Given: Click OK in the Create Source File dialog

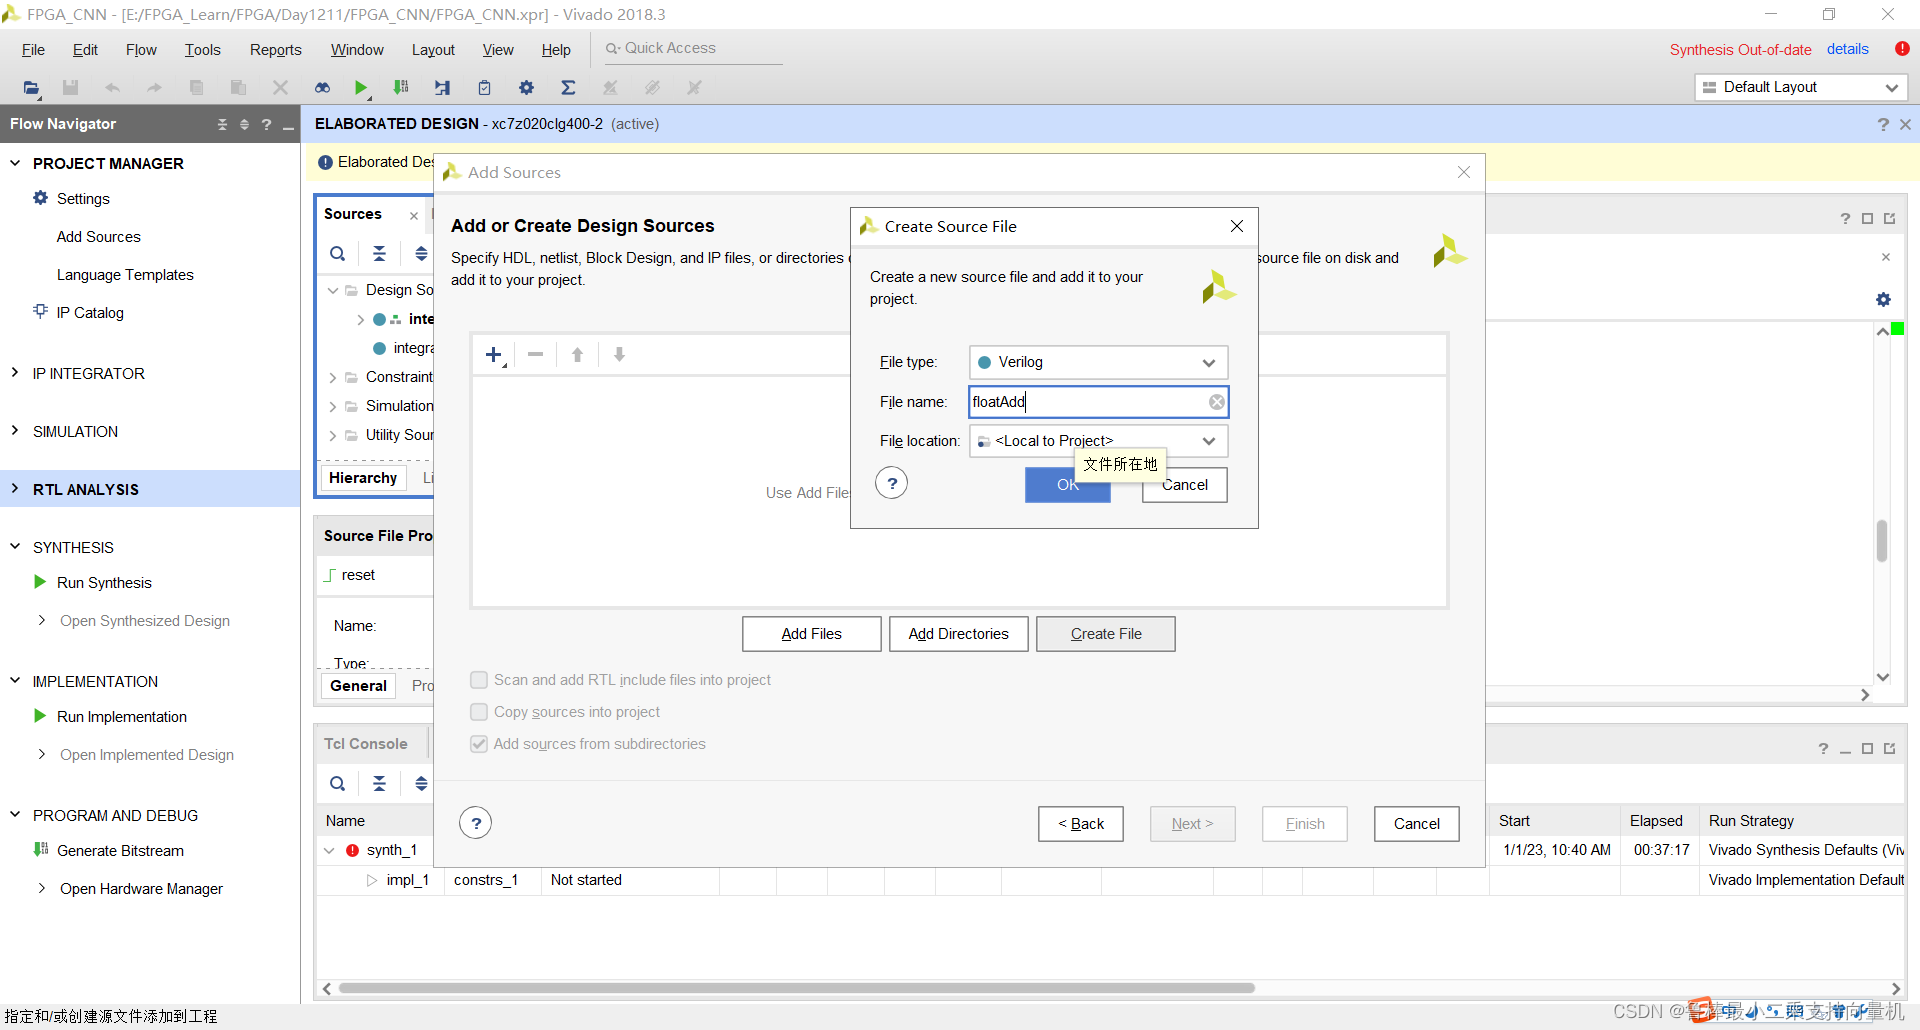Looking at the screenshot, I should click(x=1067, y=485).
